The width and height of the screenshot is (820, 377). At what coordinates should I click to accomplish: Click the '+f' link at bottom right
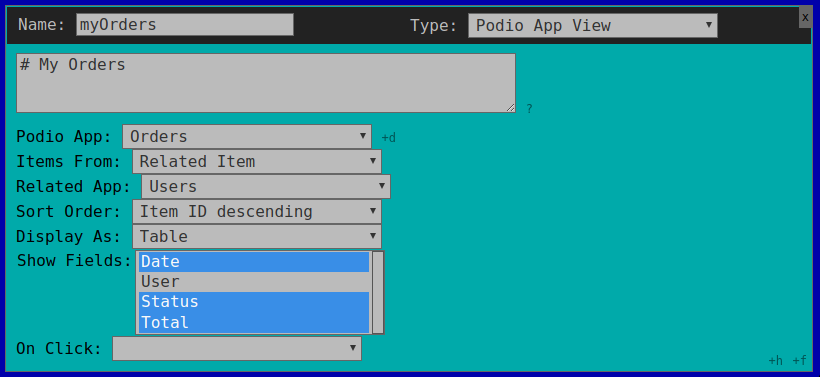click(800, 360)
